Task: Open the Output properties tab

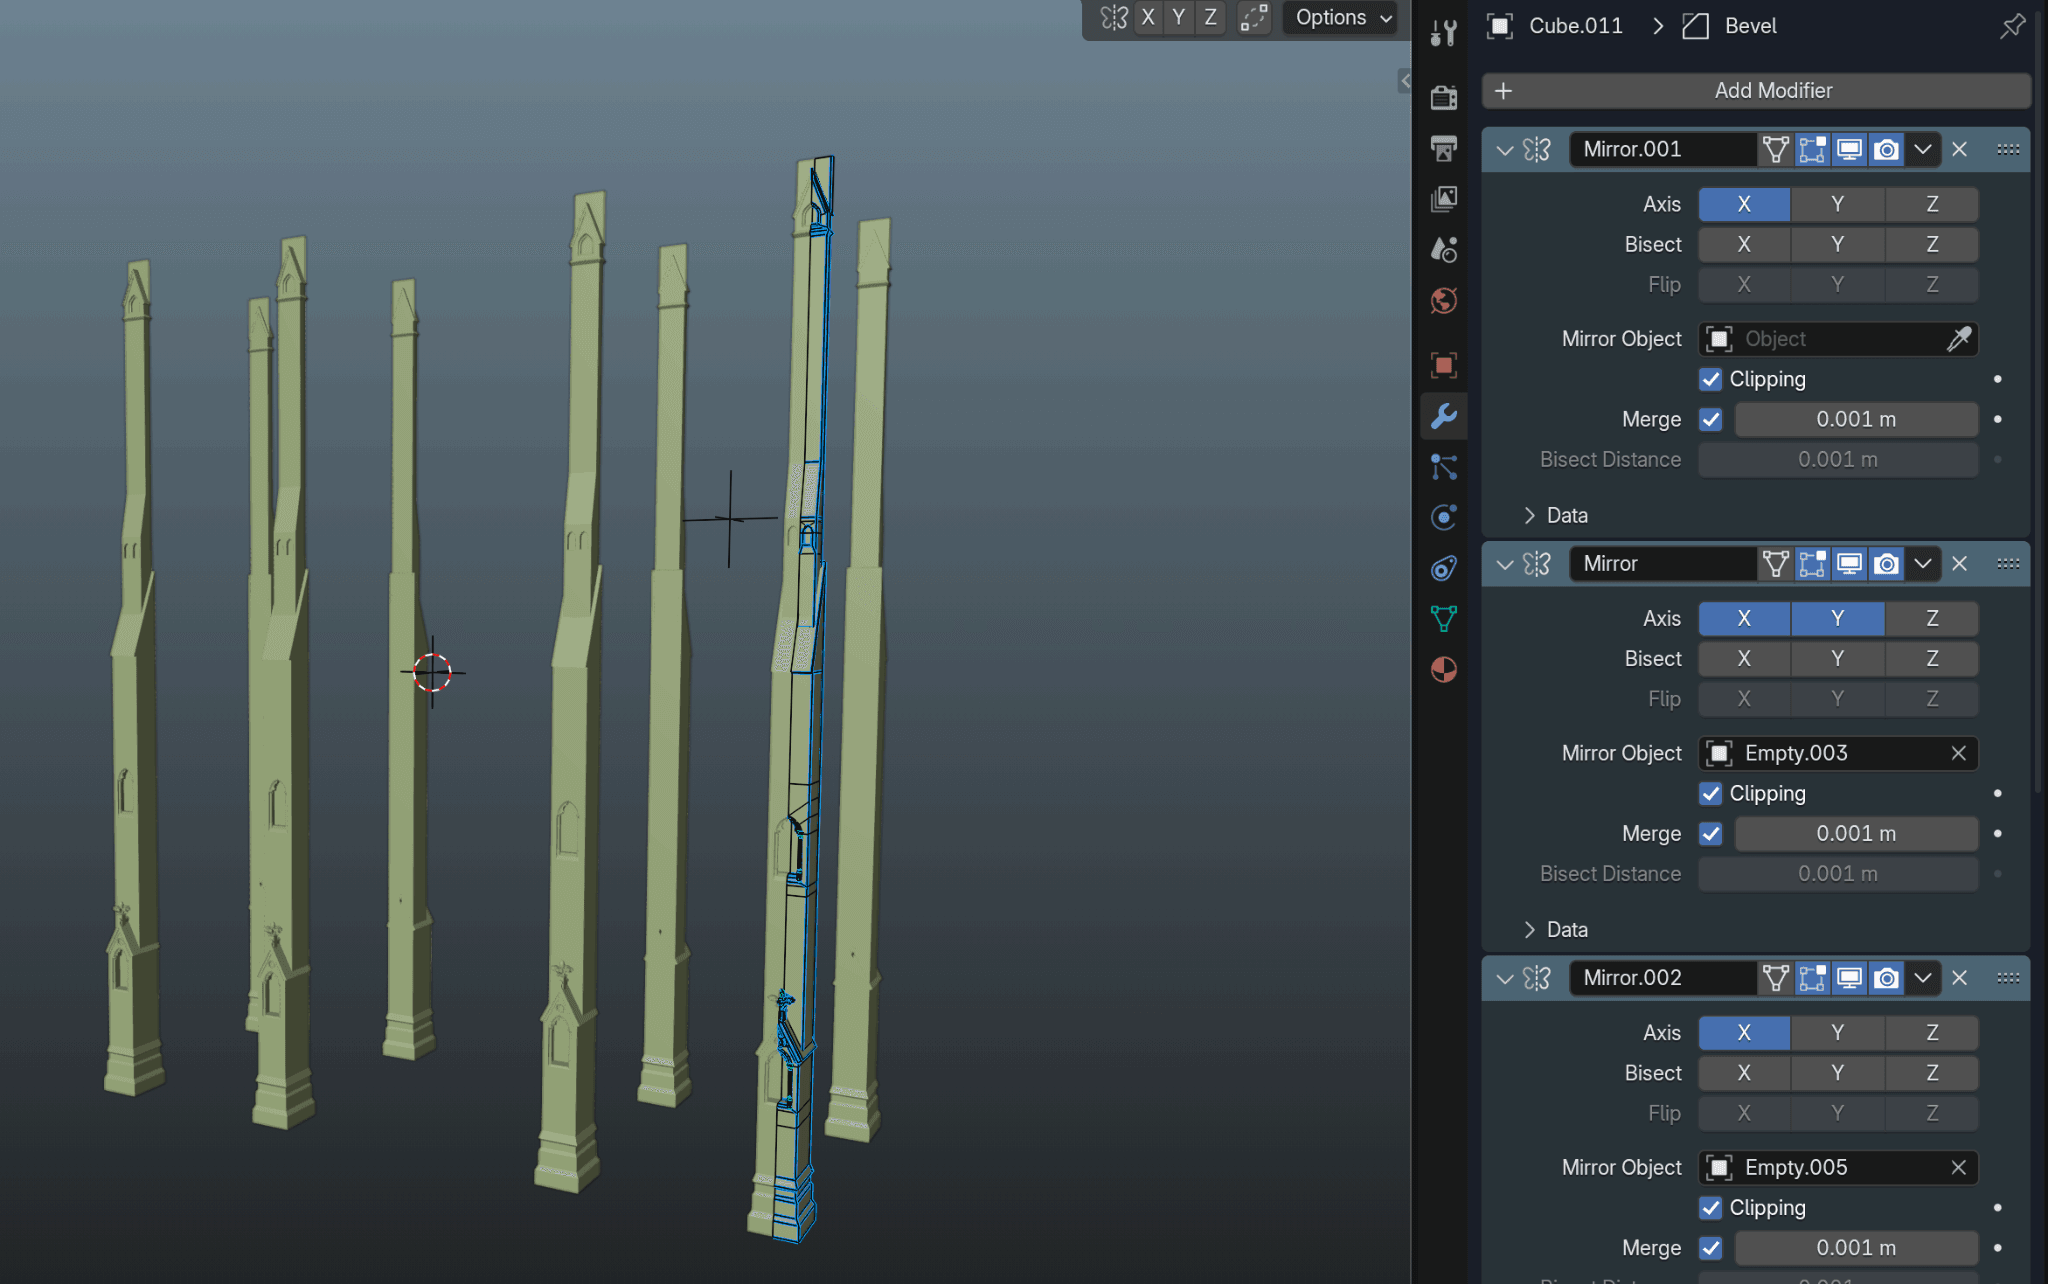Action: coord(1443,148)
